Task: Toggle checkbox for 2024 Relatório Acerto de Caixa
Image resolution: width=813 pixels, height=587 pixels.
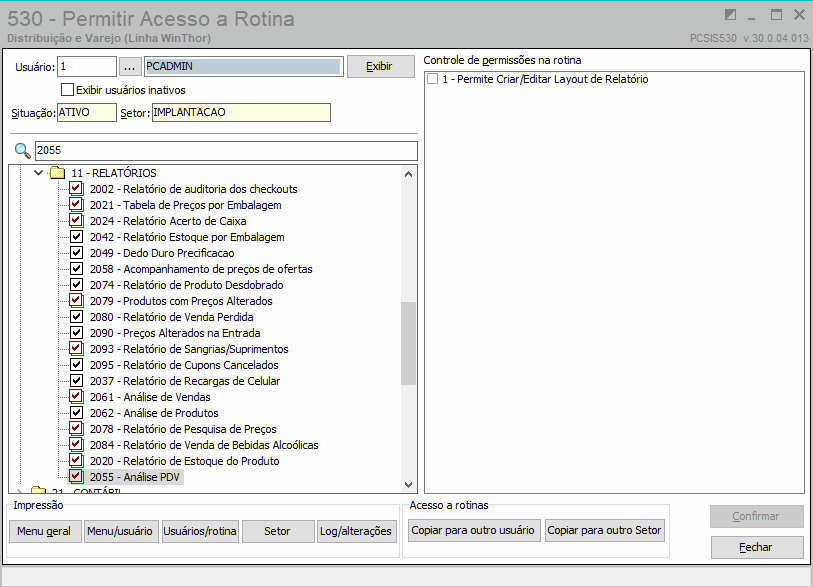Action: click(76, 221)
